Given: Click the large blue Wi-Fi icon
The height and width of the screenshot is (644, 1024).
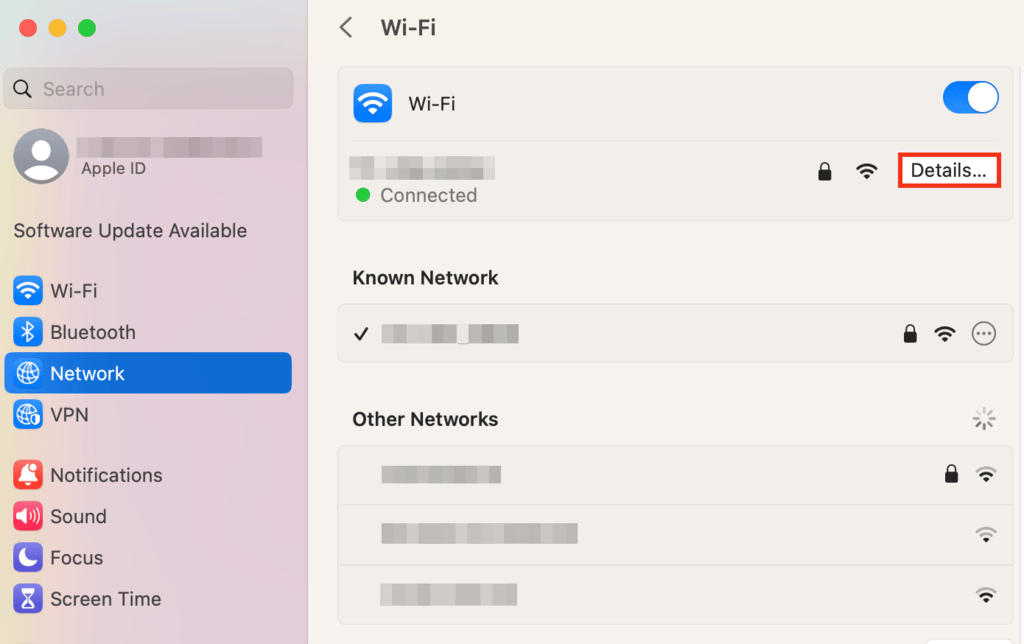Looking at the screenshot, I should (373, 103).
